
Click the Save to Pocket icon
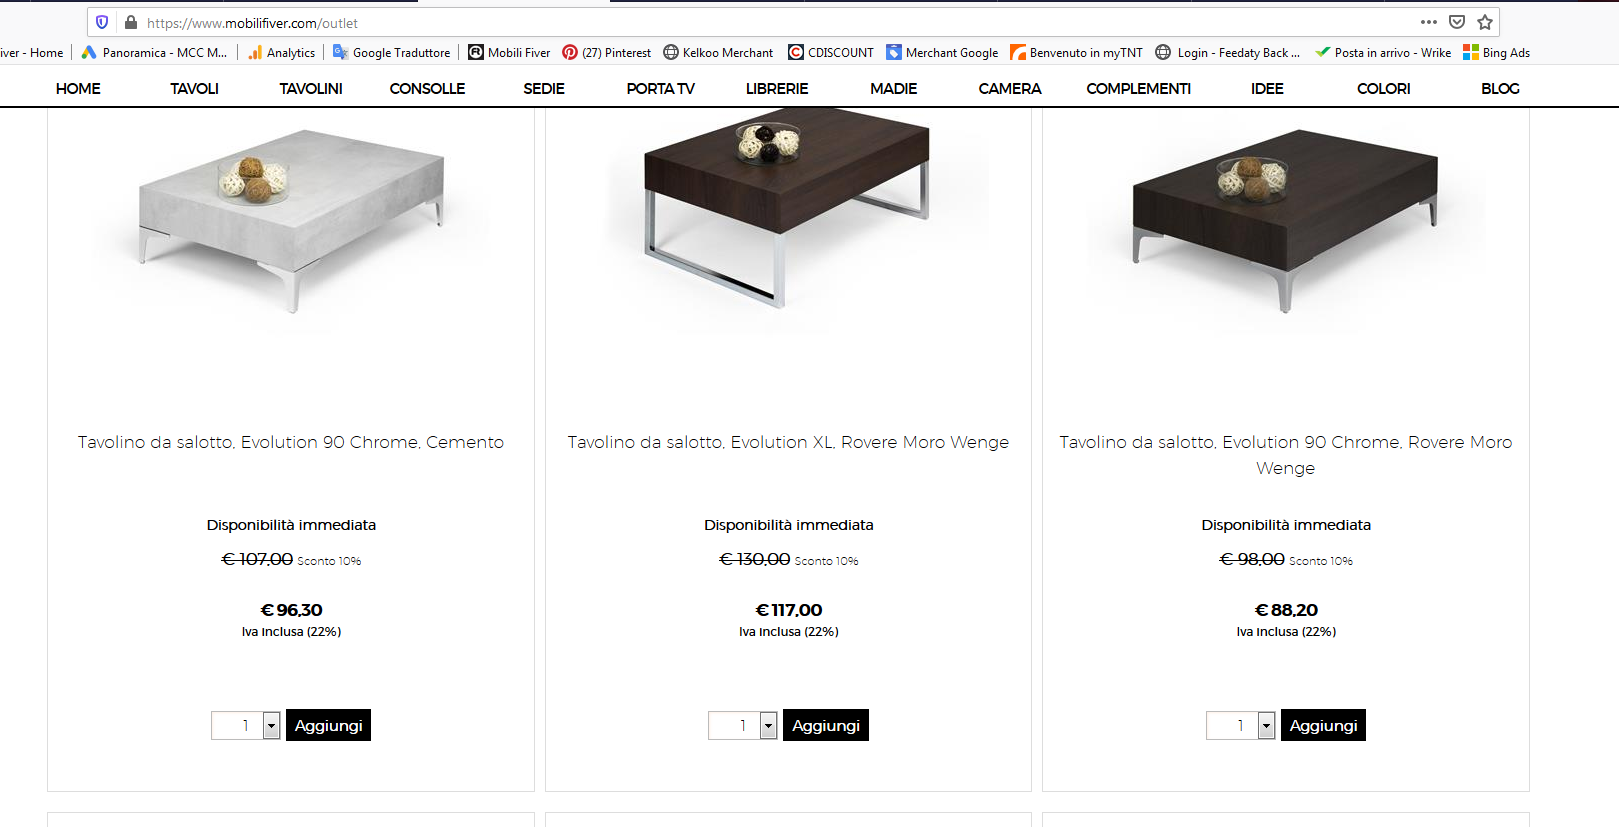1457,22
